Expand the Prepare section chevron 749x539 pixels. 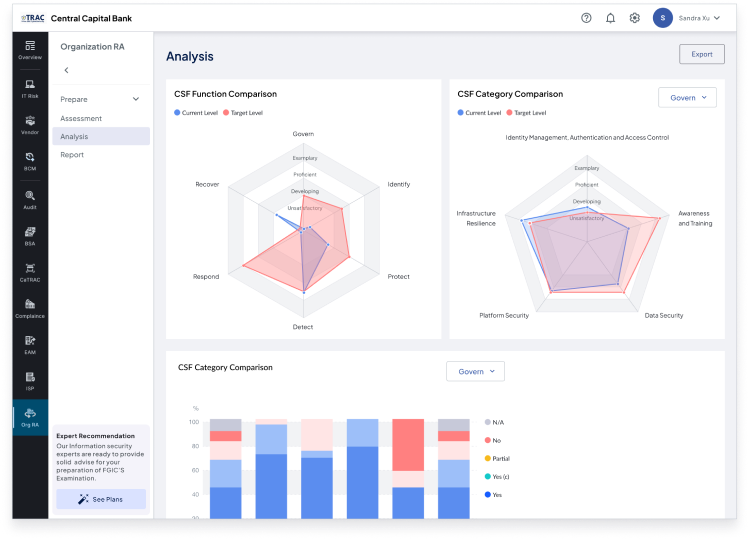[x=136, y=99]
